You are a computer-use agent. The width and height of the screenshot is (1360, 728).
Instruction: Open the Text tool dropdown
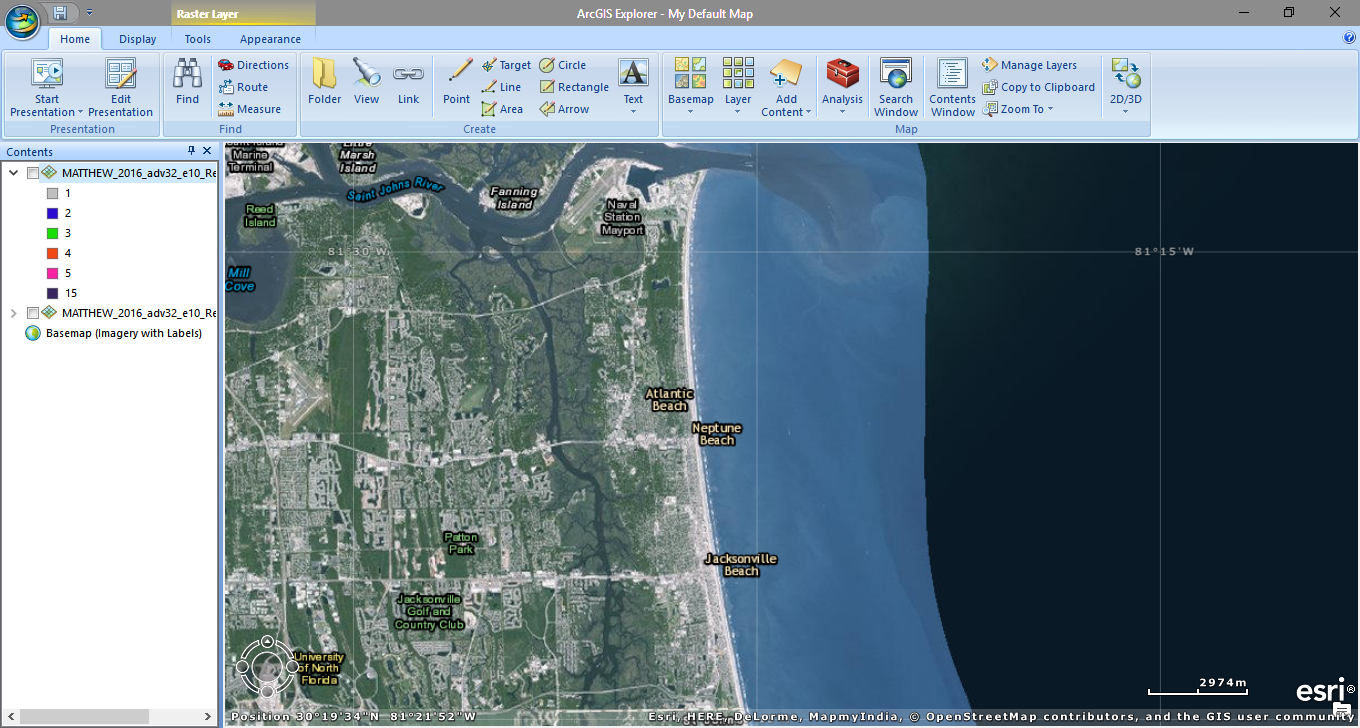point(633,110)
